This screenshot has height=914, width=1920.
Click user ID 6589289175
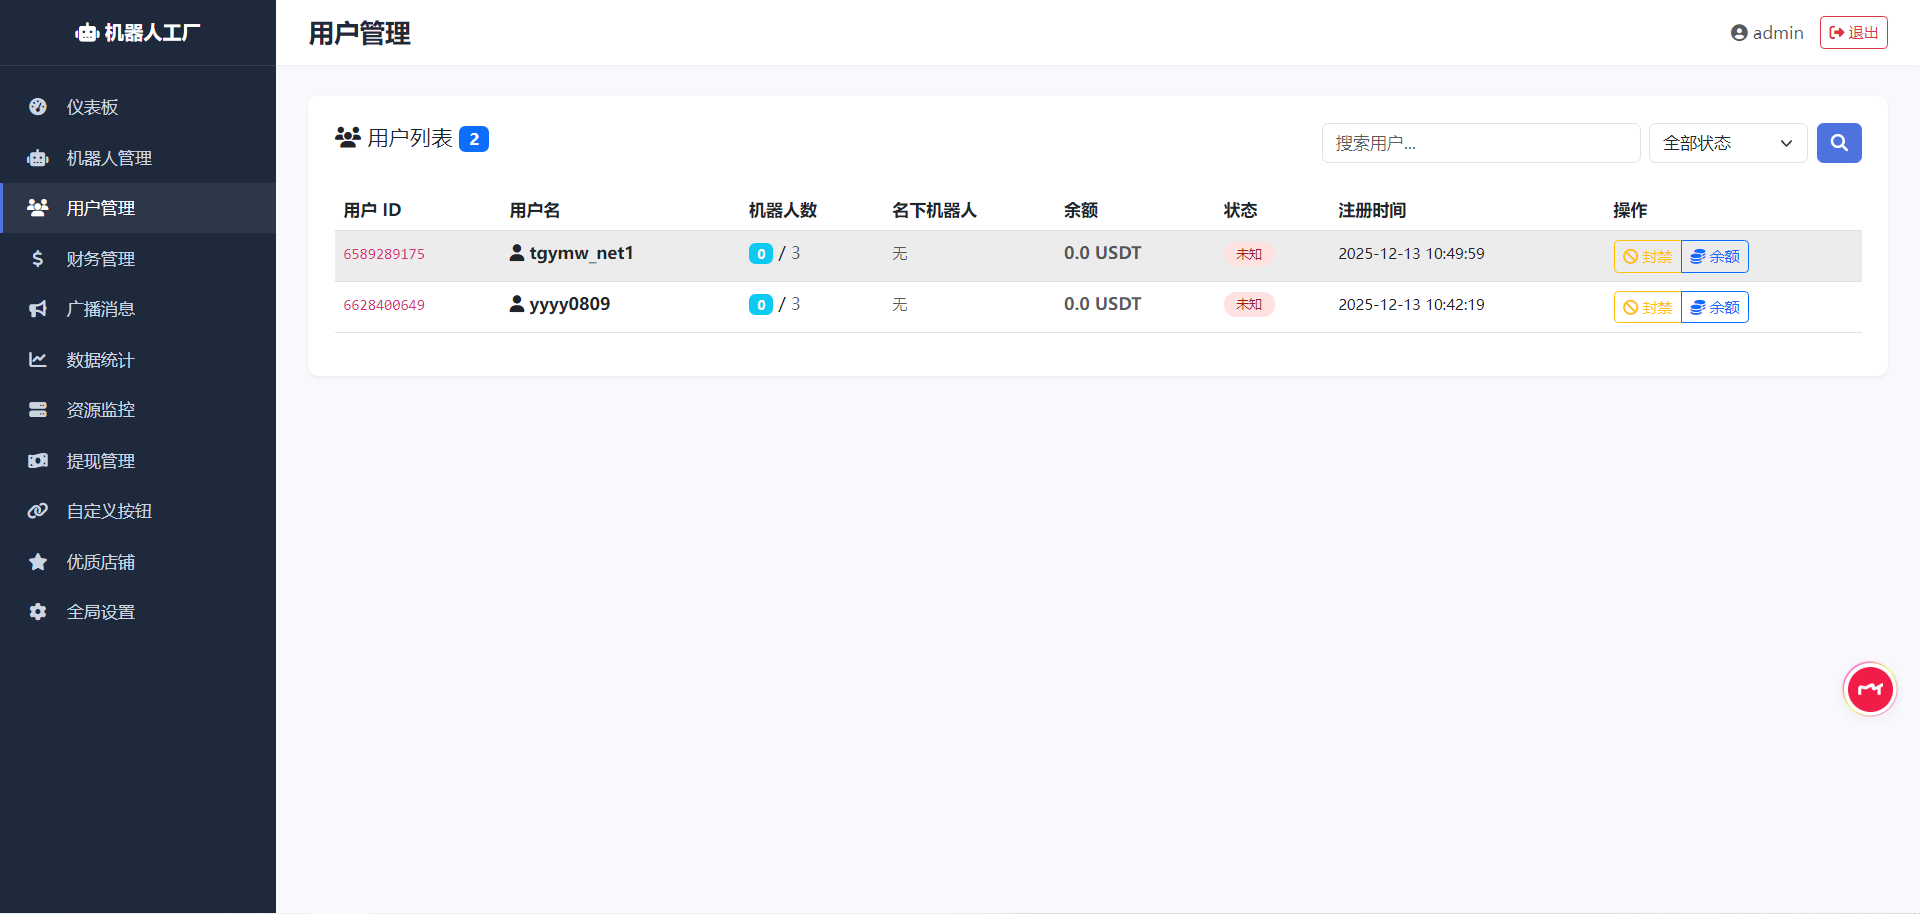pos(384,254)
